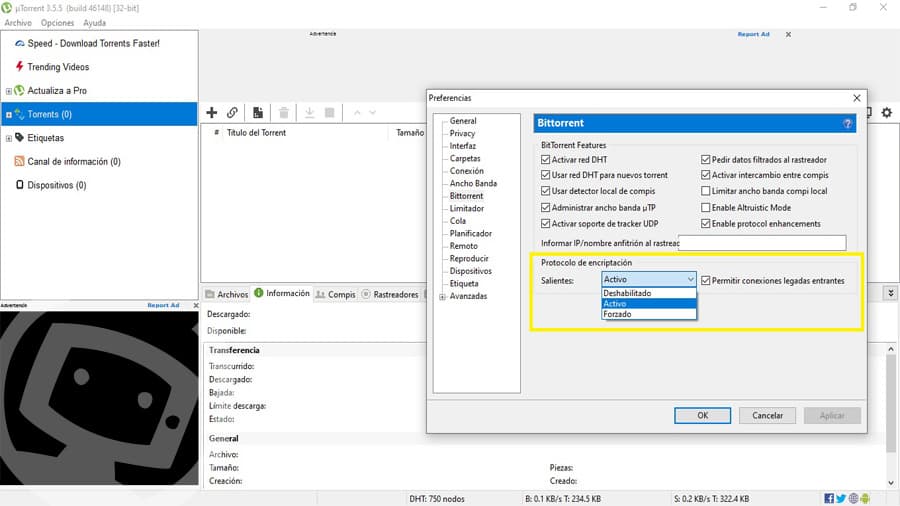This screenshot has height=506, width=900.
Task: Click the Cancelar button
Action: [x=767, y=415]
